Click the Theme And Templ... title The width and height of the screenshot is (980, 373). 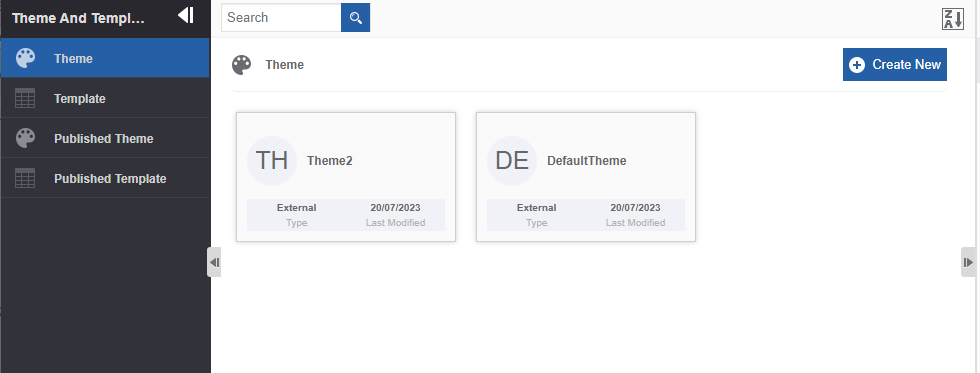(78, 18)
